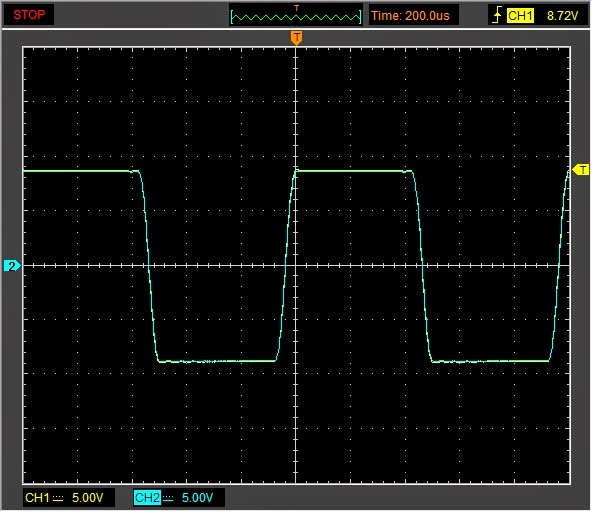Click the CH2 DC coupling symbol
592x512 pixels.
[168, 499]
